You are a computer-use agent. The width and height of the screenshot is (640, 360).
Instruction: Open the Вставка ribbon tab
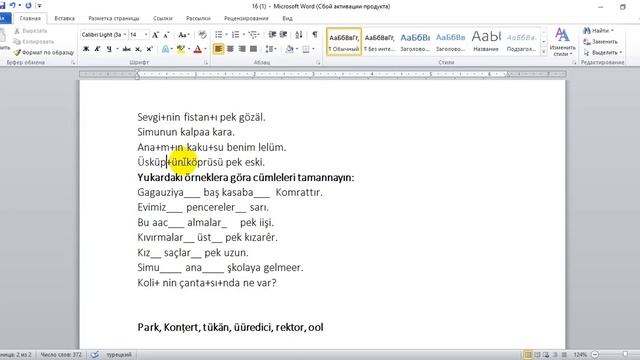[x=64, y=18]
